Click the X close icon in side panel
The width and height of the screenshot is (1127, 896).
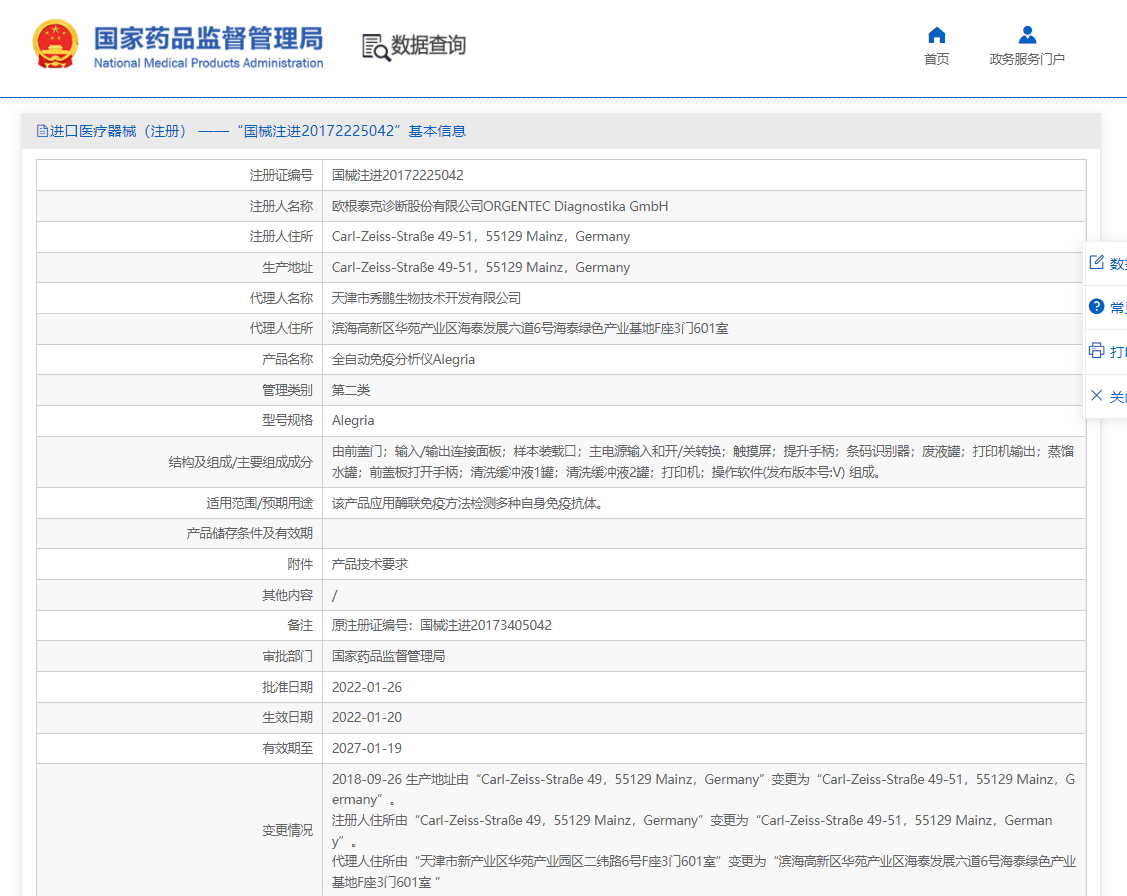click(x=1096, y=395)
